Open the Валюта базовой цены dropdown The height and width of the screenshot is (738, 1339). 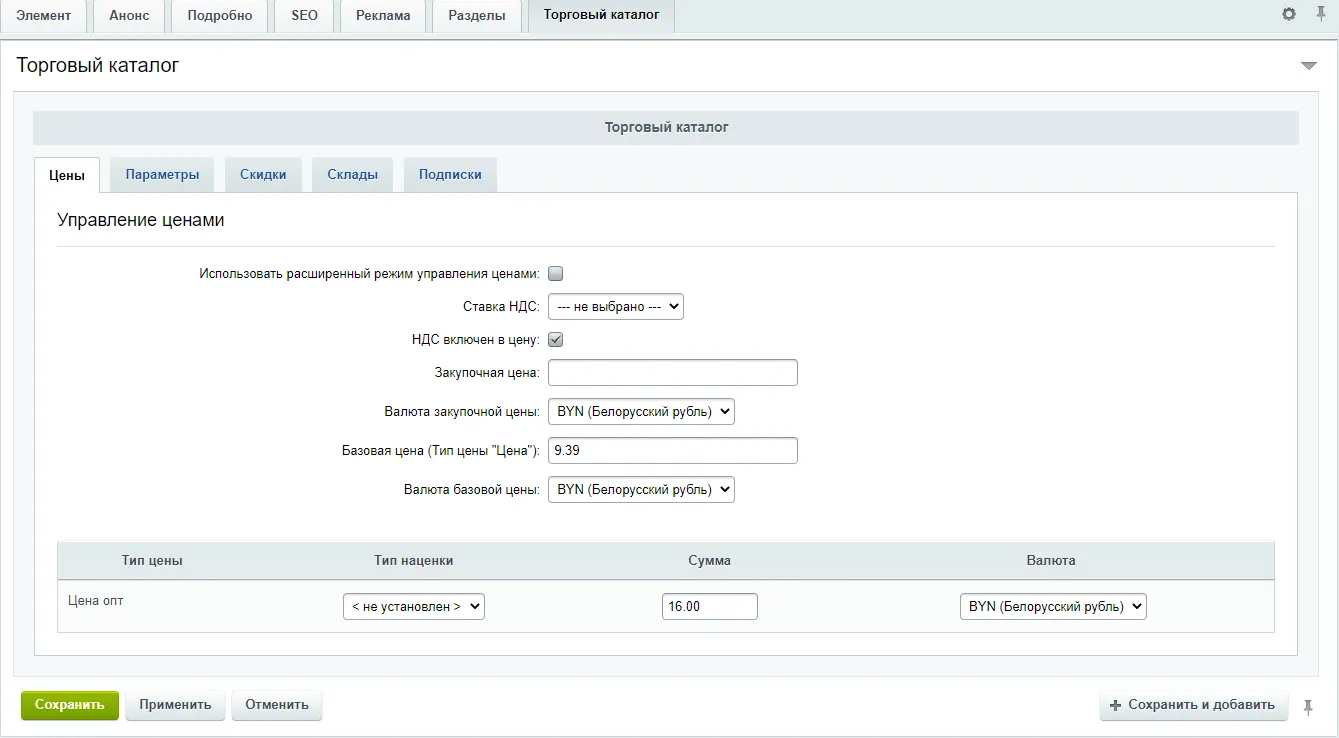click(x=641, y=490)
